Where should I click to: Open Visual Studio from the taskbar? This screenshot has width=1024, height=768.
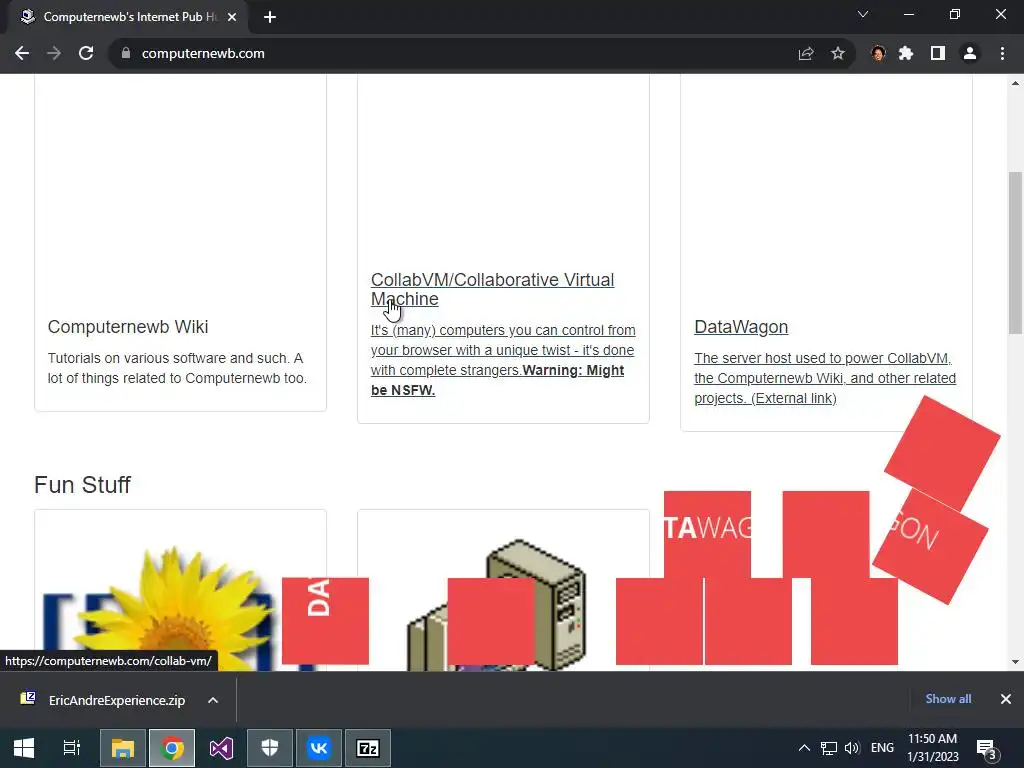[x=221, y=748]
